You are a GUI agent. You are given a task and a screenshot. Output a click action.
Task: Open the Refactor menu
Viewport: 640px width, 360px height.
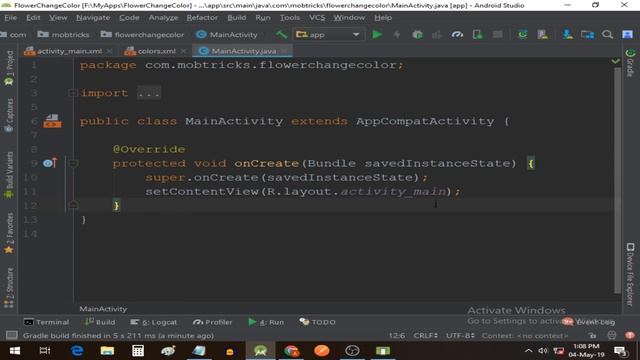click(202, 18)
